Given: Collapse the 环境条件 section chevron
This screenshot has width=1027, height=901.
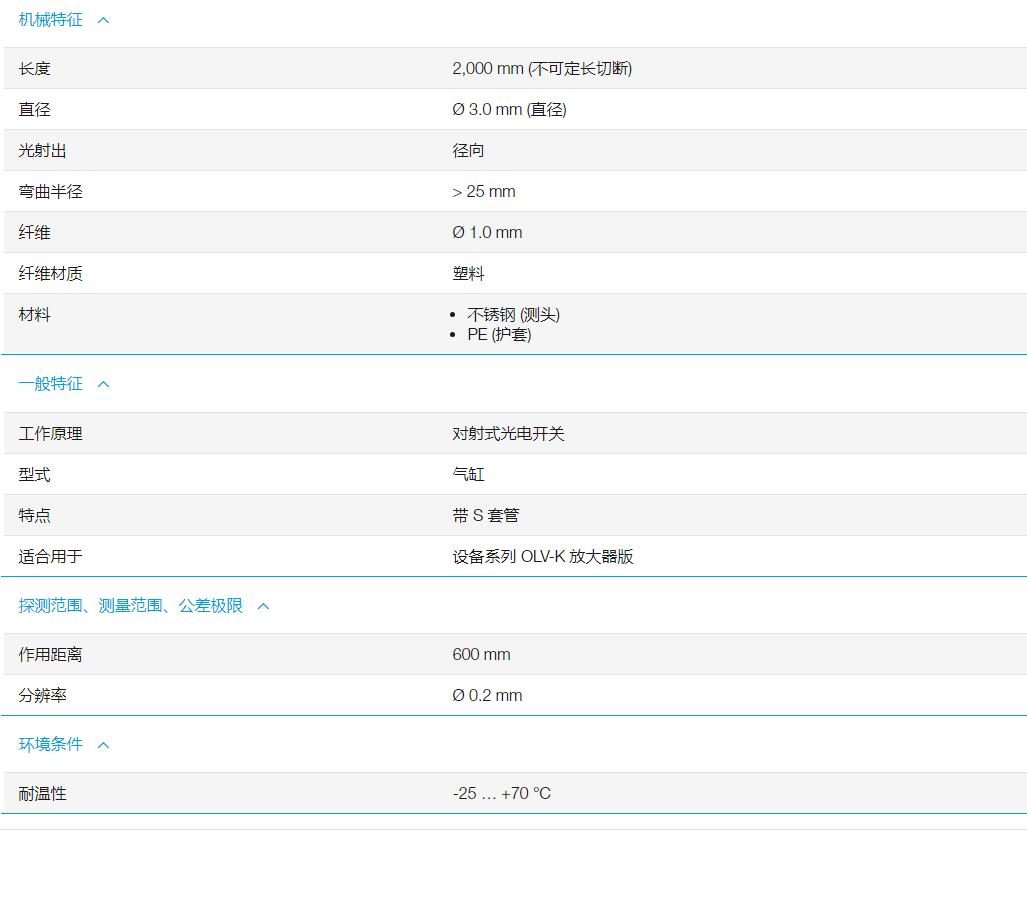Looking at the screenshot, I should coord(103,744).
